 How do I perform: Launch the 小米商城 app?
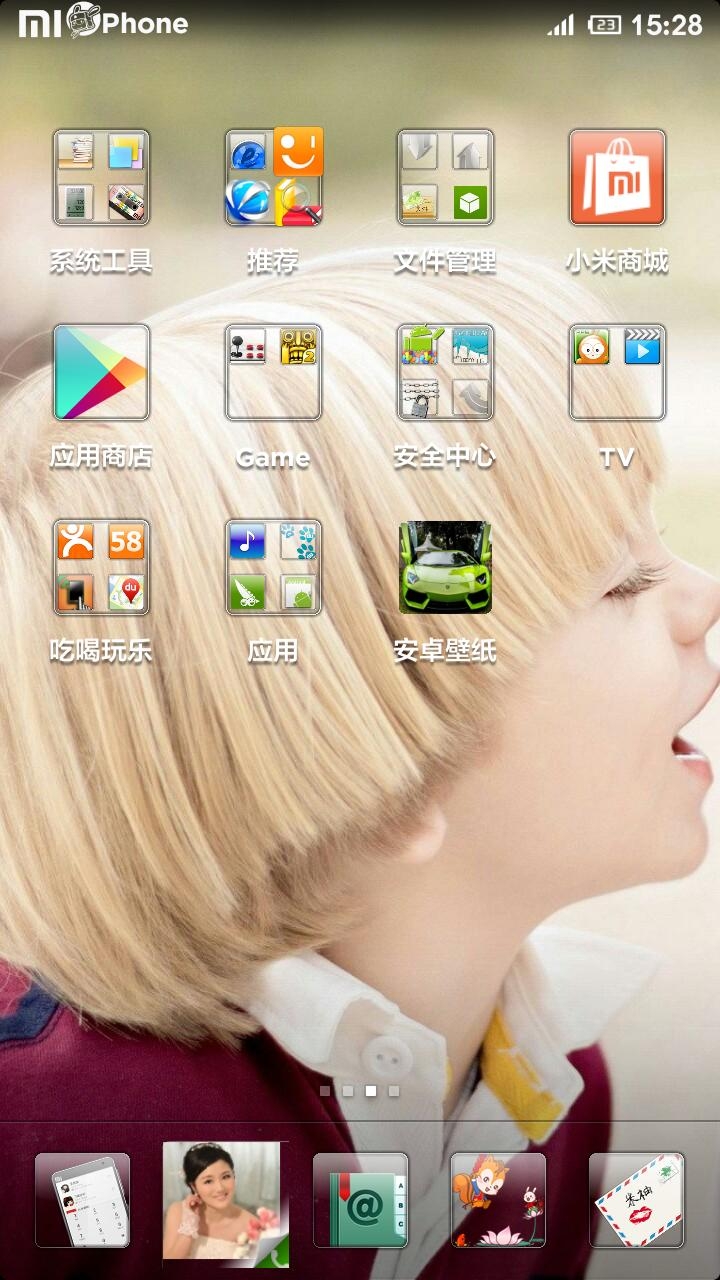click(x=617, y=177)
